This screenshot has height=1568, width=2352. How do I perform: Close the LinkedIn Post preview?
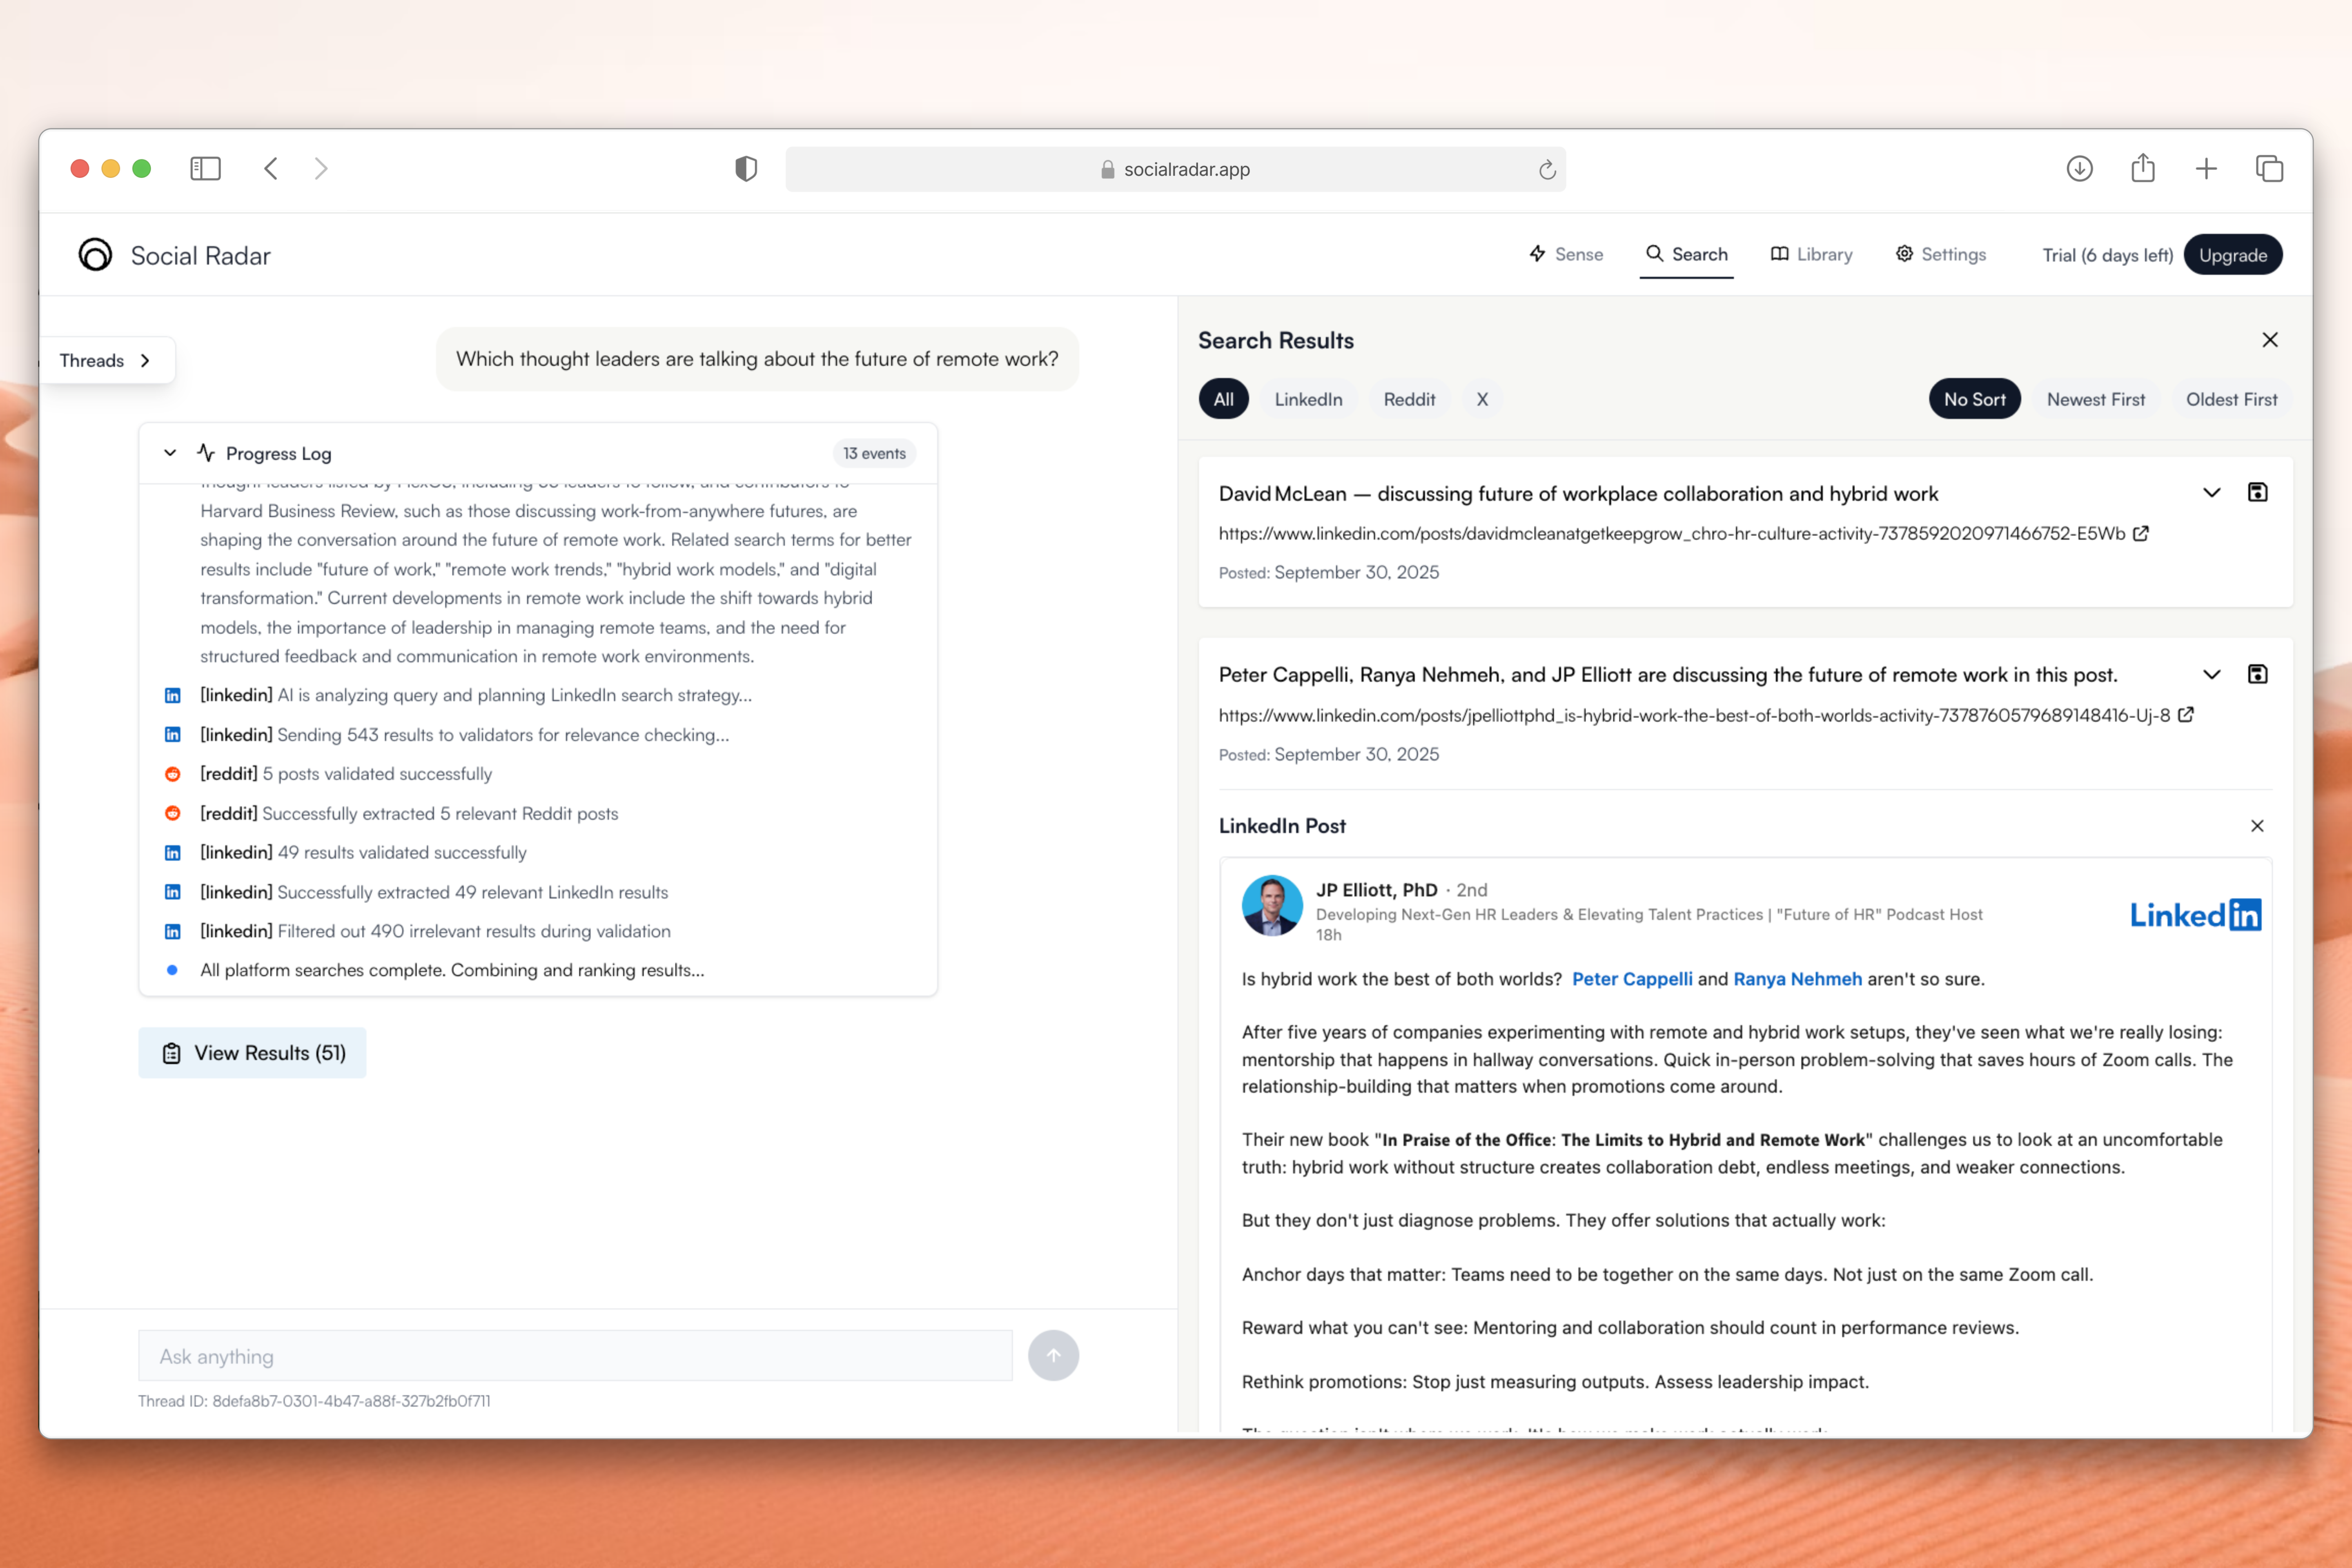[x=2257, y=826]
